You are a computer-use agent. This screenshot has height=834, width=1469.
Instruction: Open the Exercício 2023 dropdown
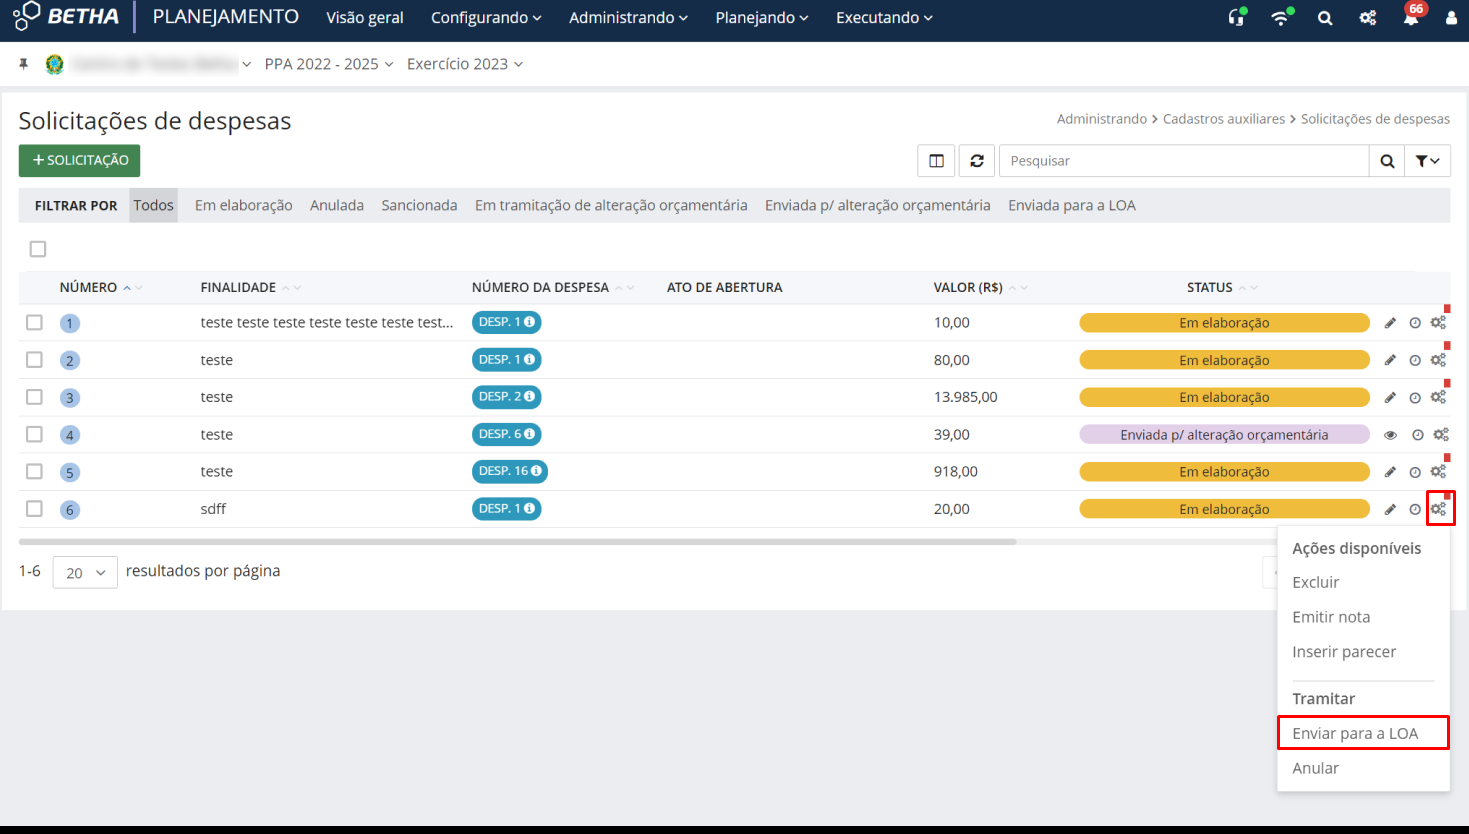[x=465, y=64]
